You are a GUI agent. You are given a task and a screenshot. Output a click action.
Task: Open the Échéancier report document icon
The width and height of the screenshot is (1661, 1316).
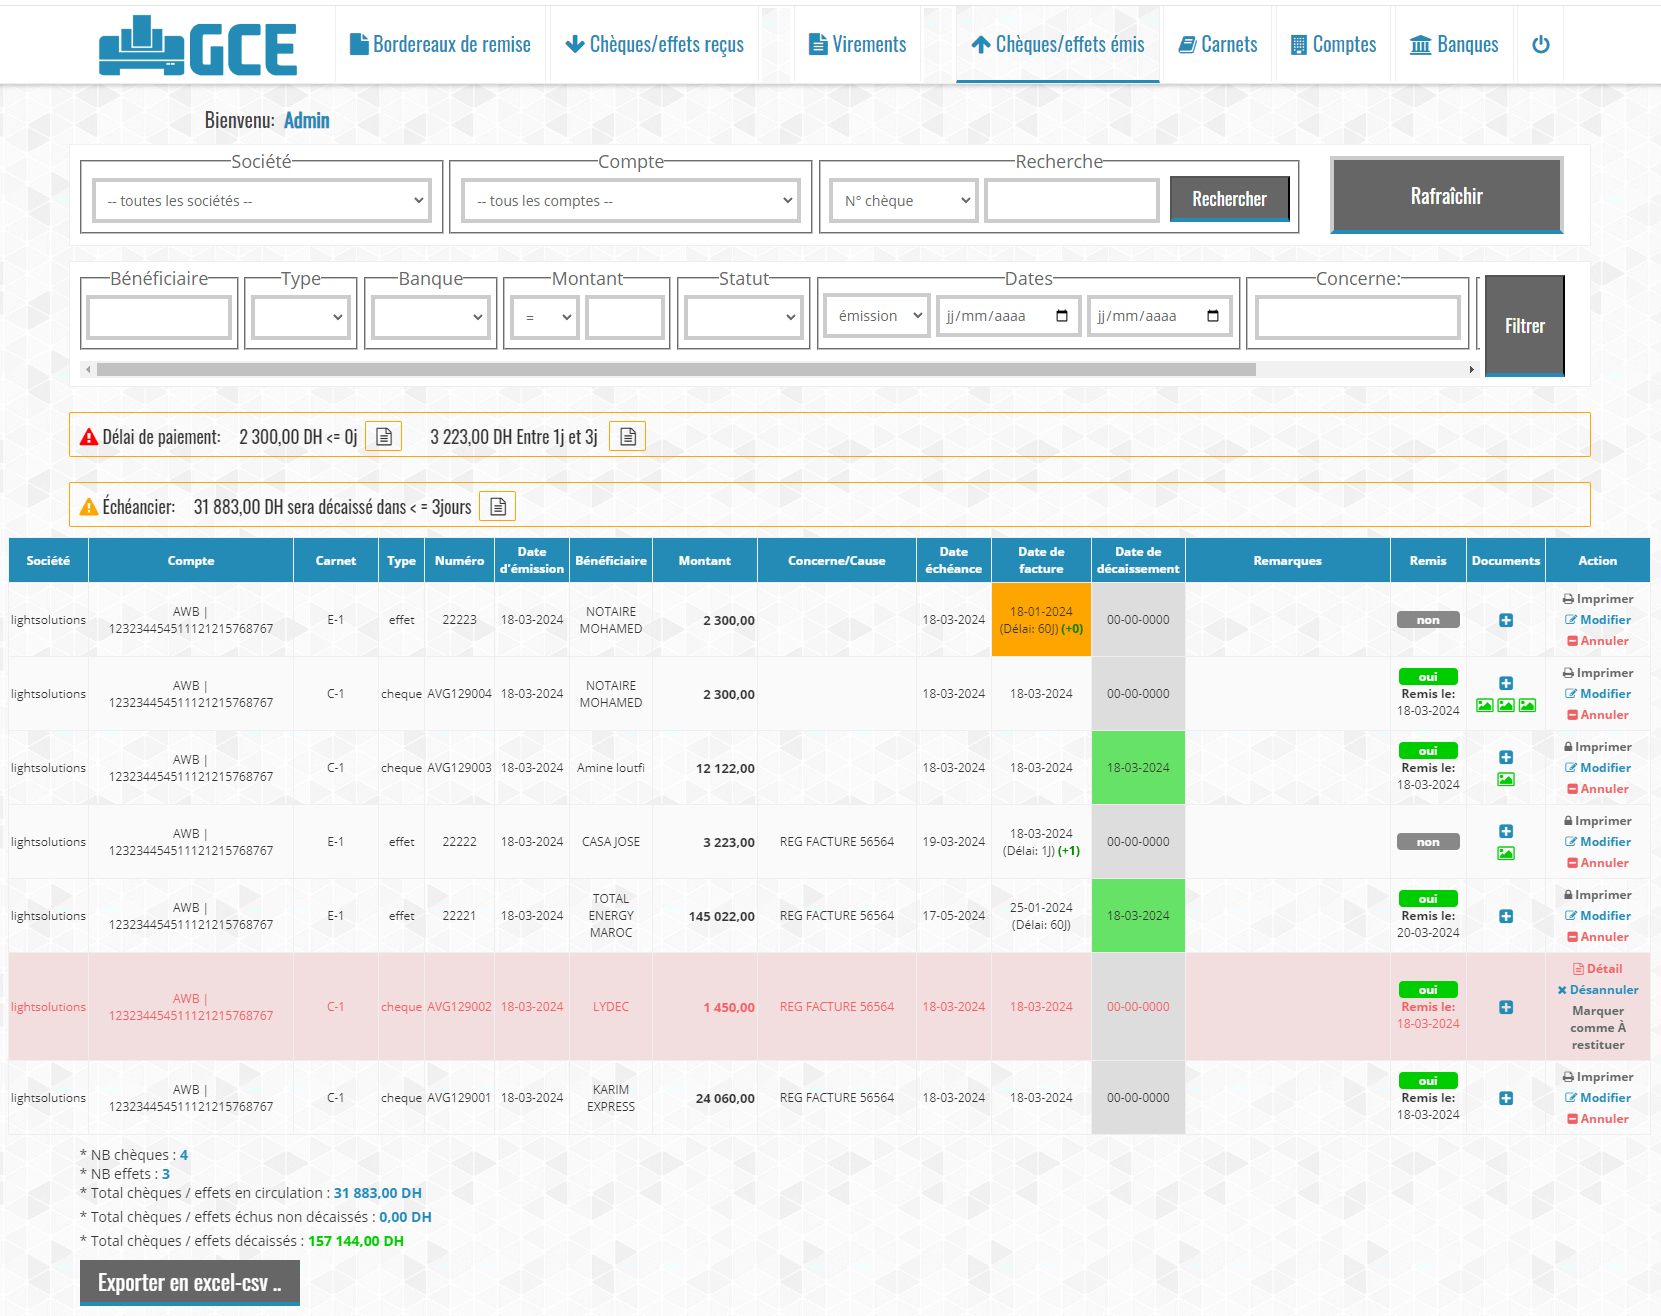(497, 507)
